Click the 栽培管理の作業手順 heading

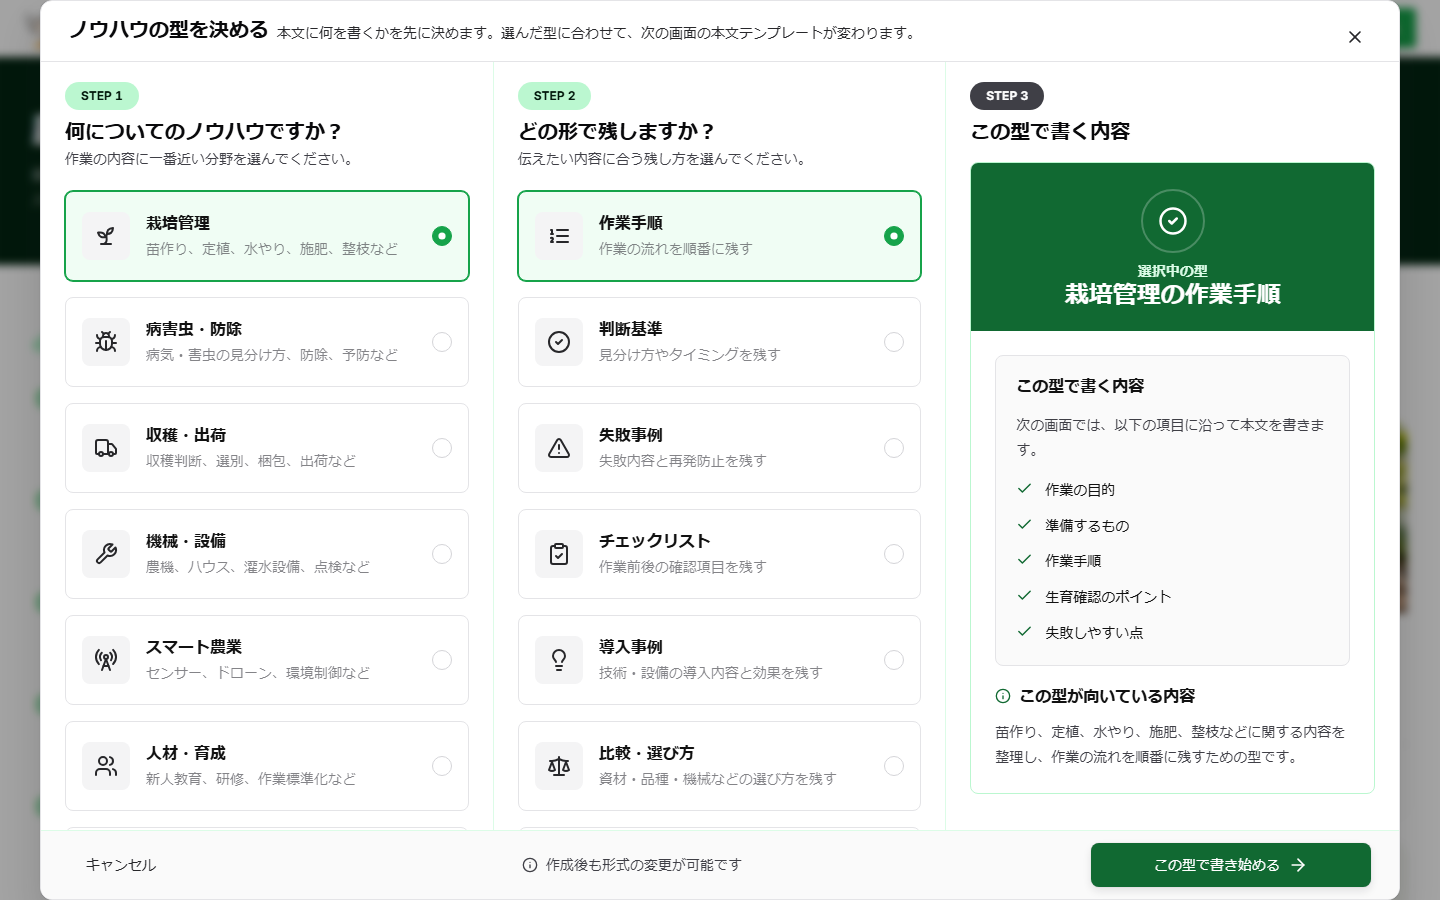1173,294
